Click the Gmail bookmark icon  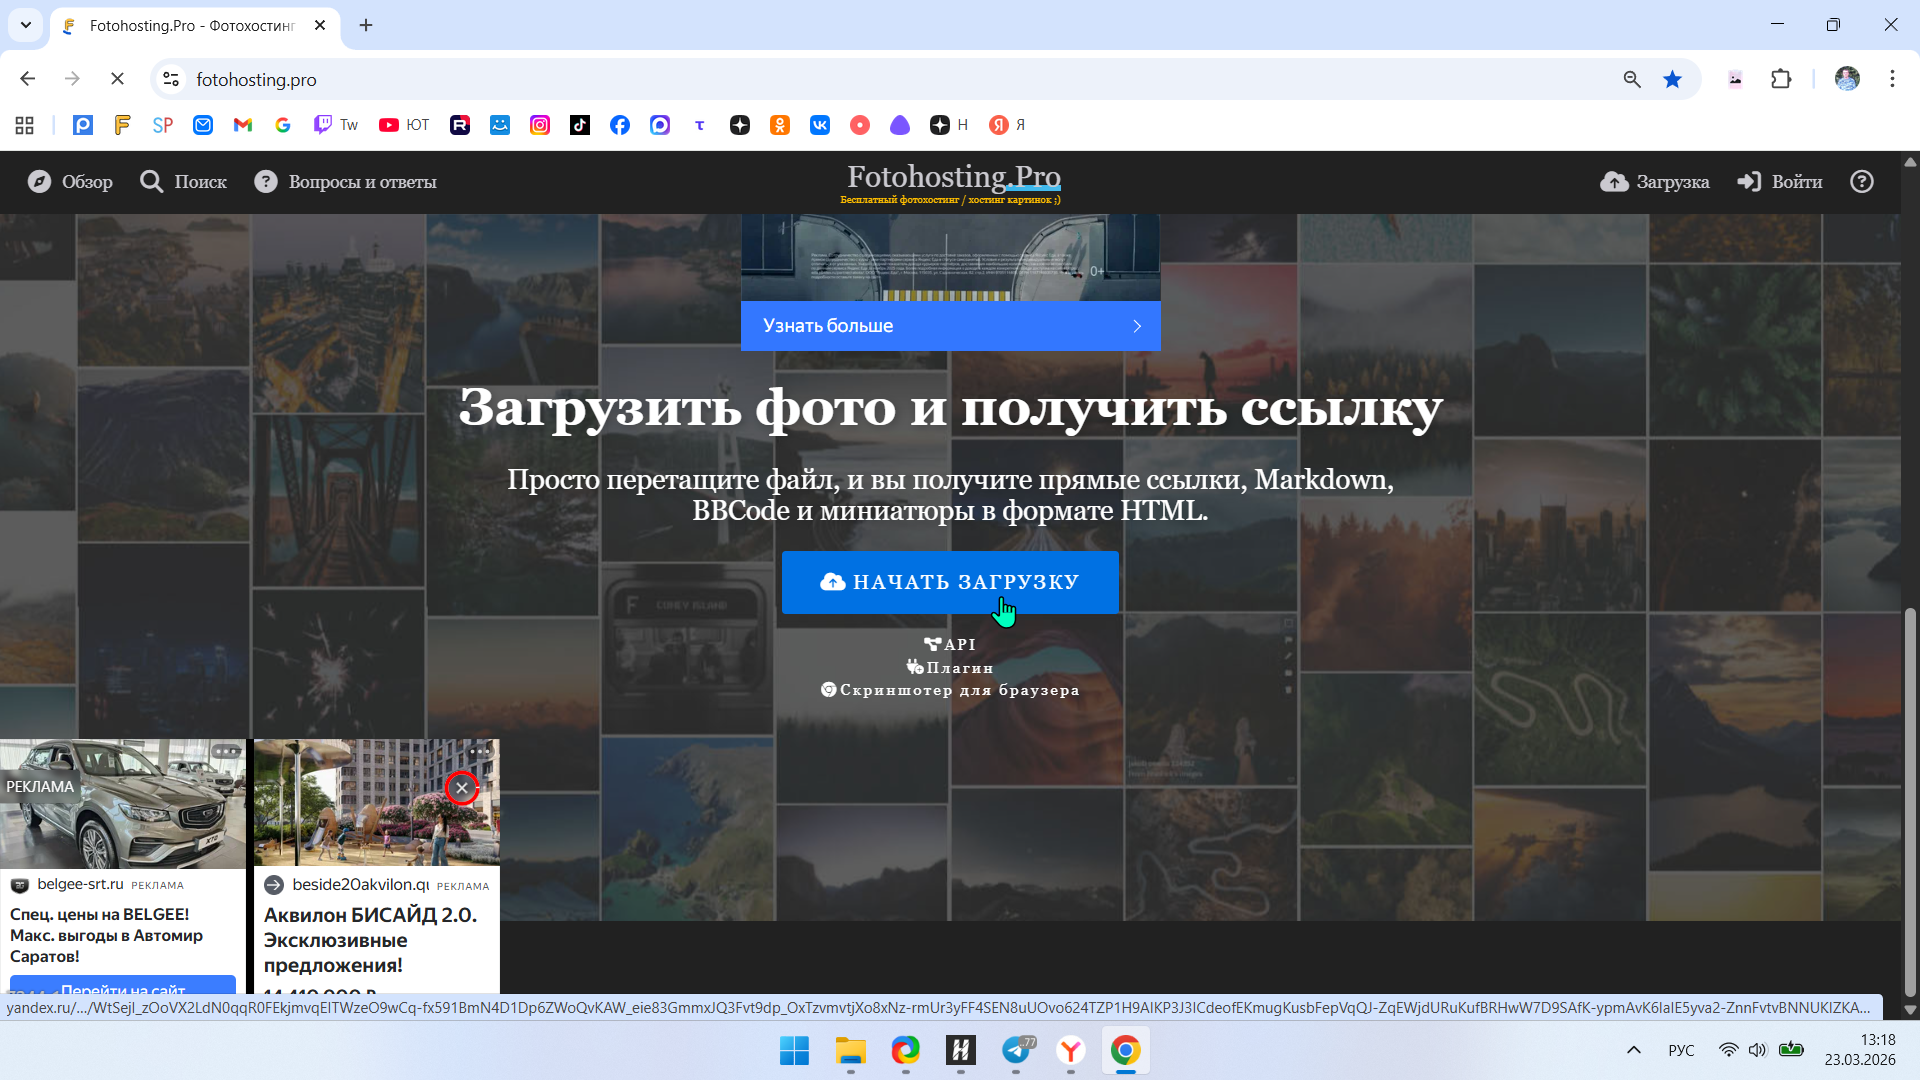click(243, 125)
